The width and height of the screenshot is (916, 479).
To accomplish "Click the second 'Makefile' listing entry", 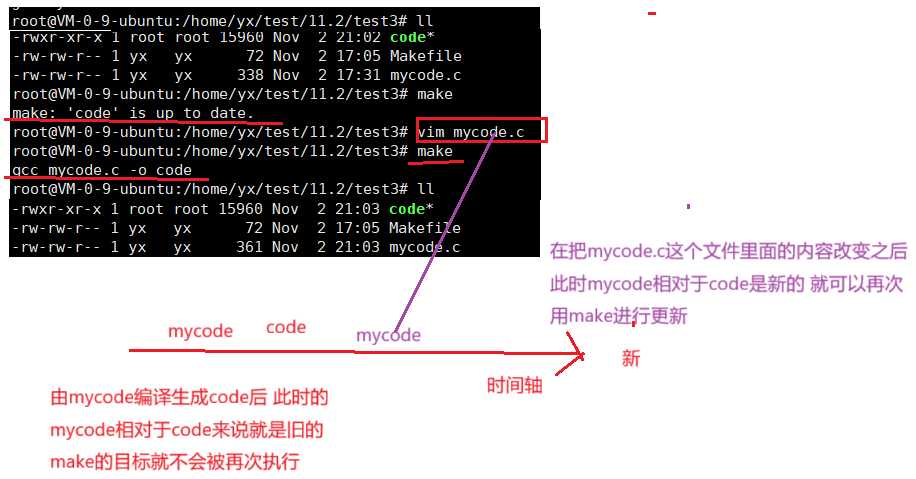I will point(425,228).
